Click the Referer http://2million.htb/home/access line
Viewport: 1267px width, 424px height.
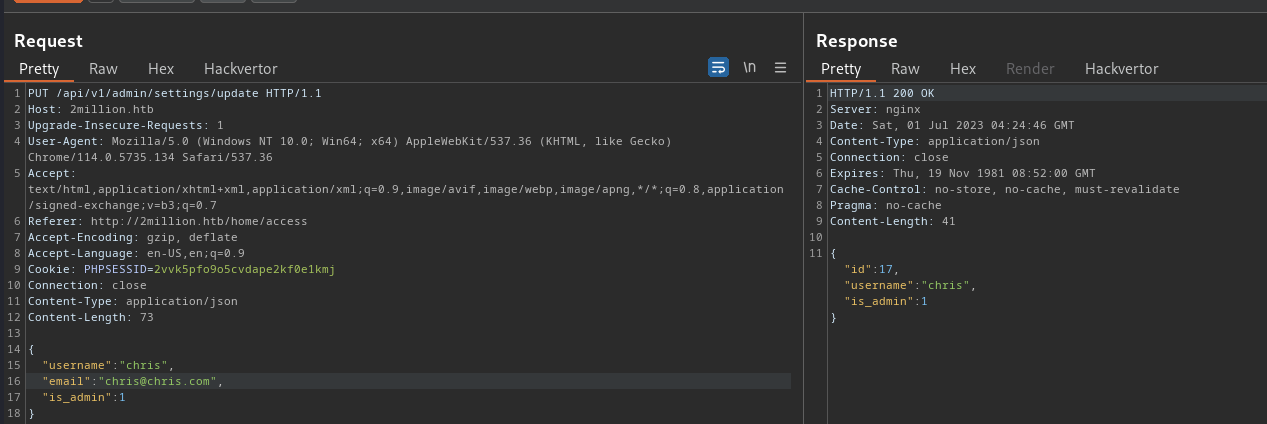[x=168, y=221]
